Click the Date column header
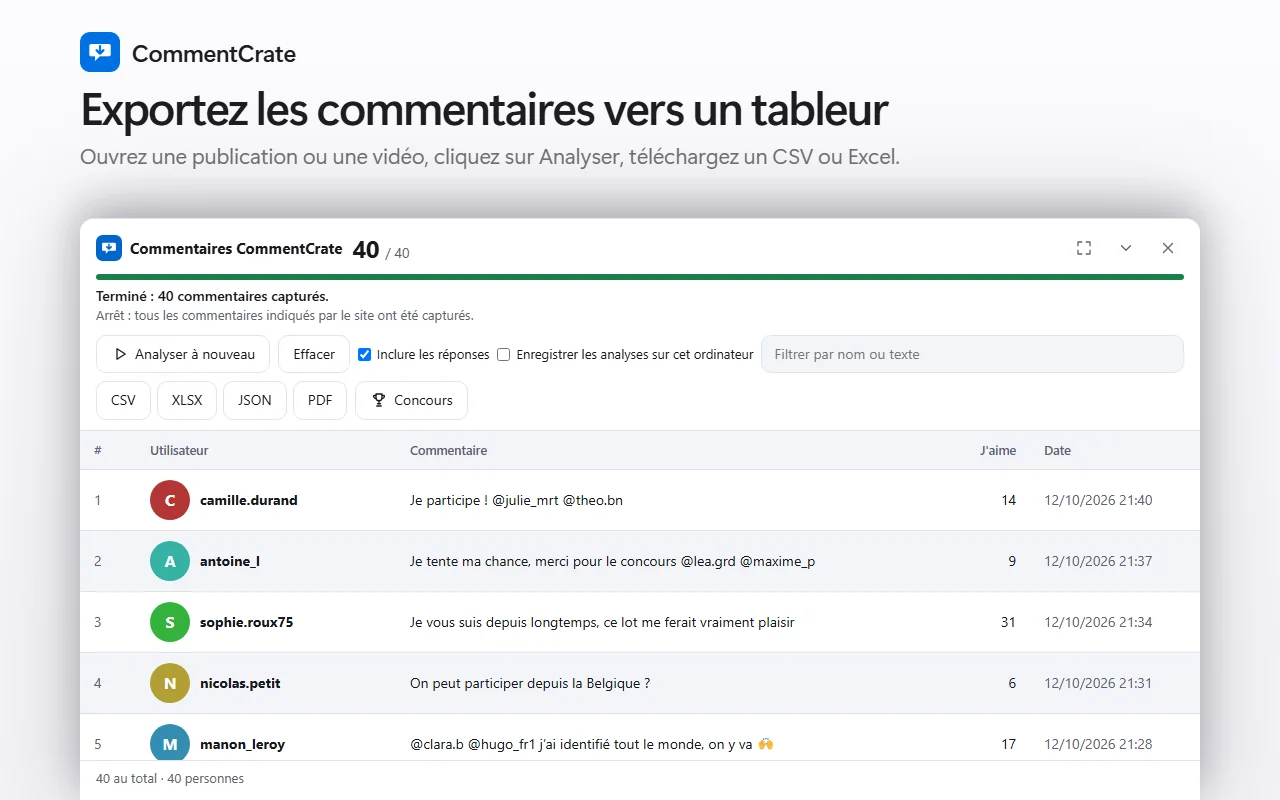 1057,451
